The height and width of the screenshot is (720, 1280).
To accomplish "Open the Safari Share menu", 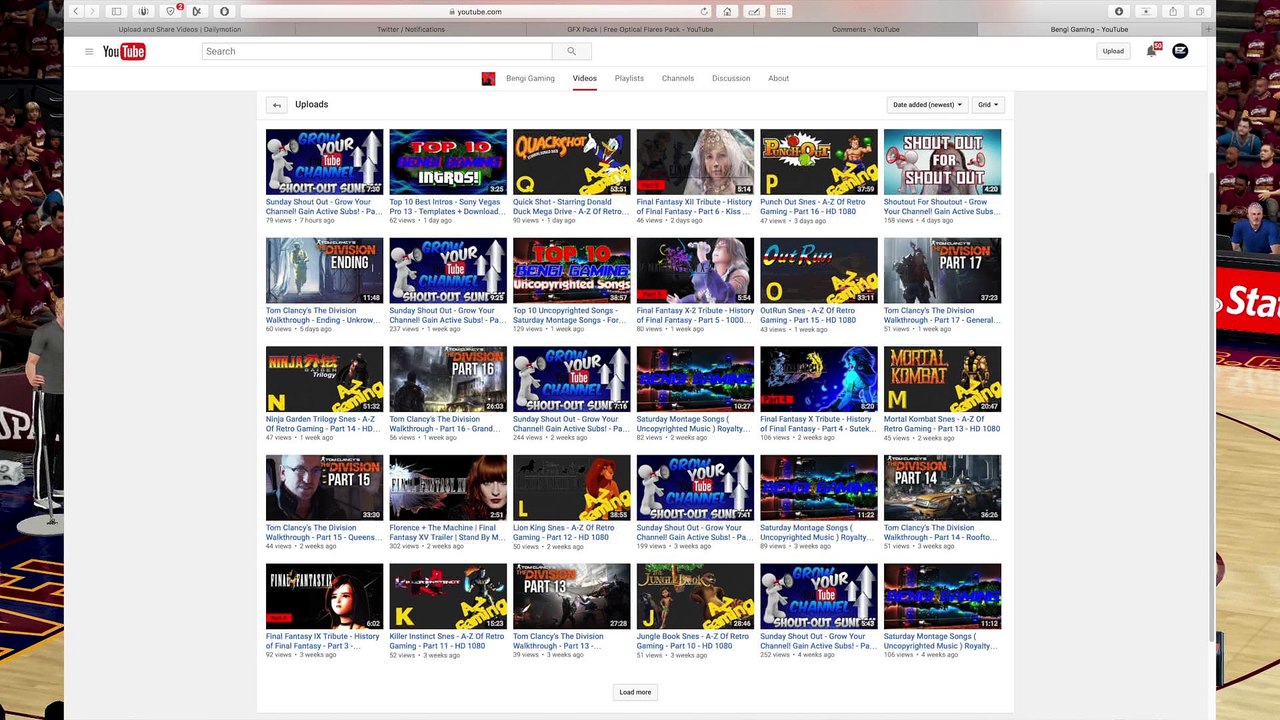I will [1173, 11].
